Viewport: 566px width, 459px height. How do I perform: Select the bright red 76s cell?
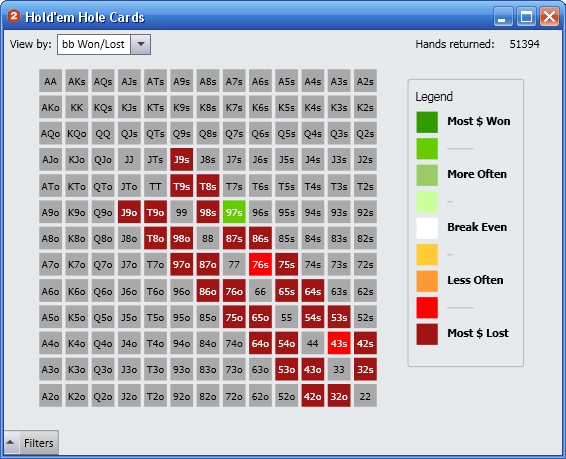[x=260, y=265]
